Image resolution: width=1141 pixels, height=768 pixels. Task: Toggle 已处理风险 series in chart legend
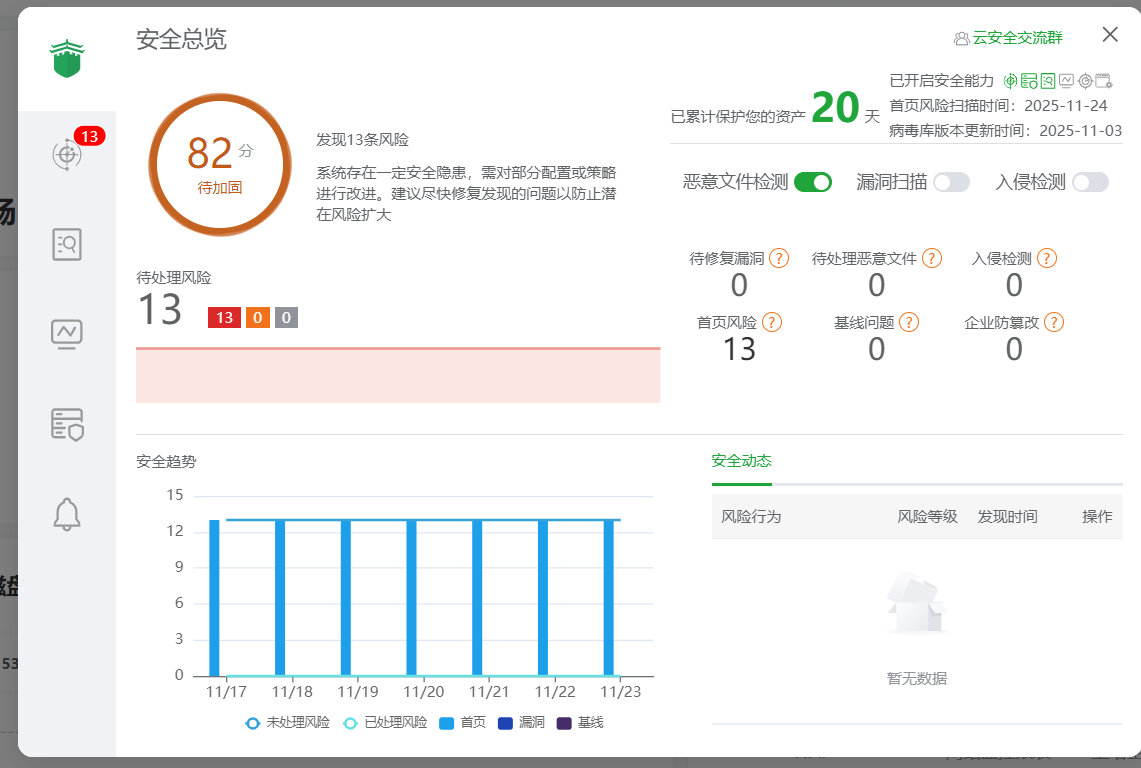tap(385, 723)
